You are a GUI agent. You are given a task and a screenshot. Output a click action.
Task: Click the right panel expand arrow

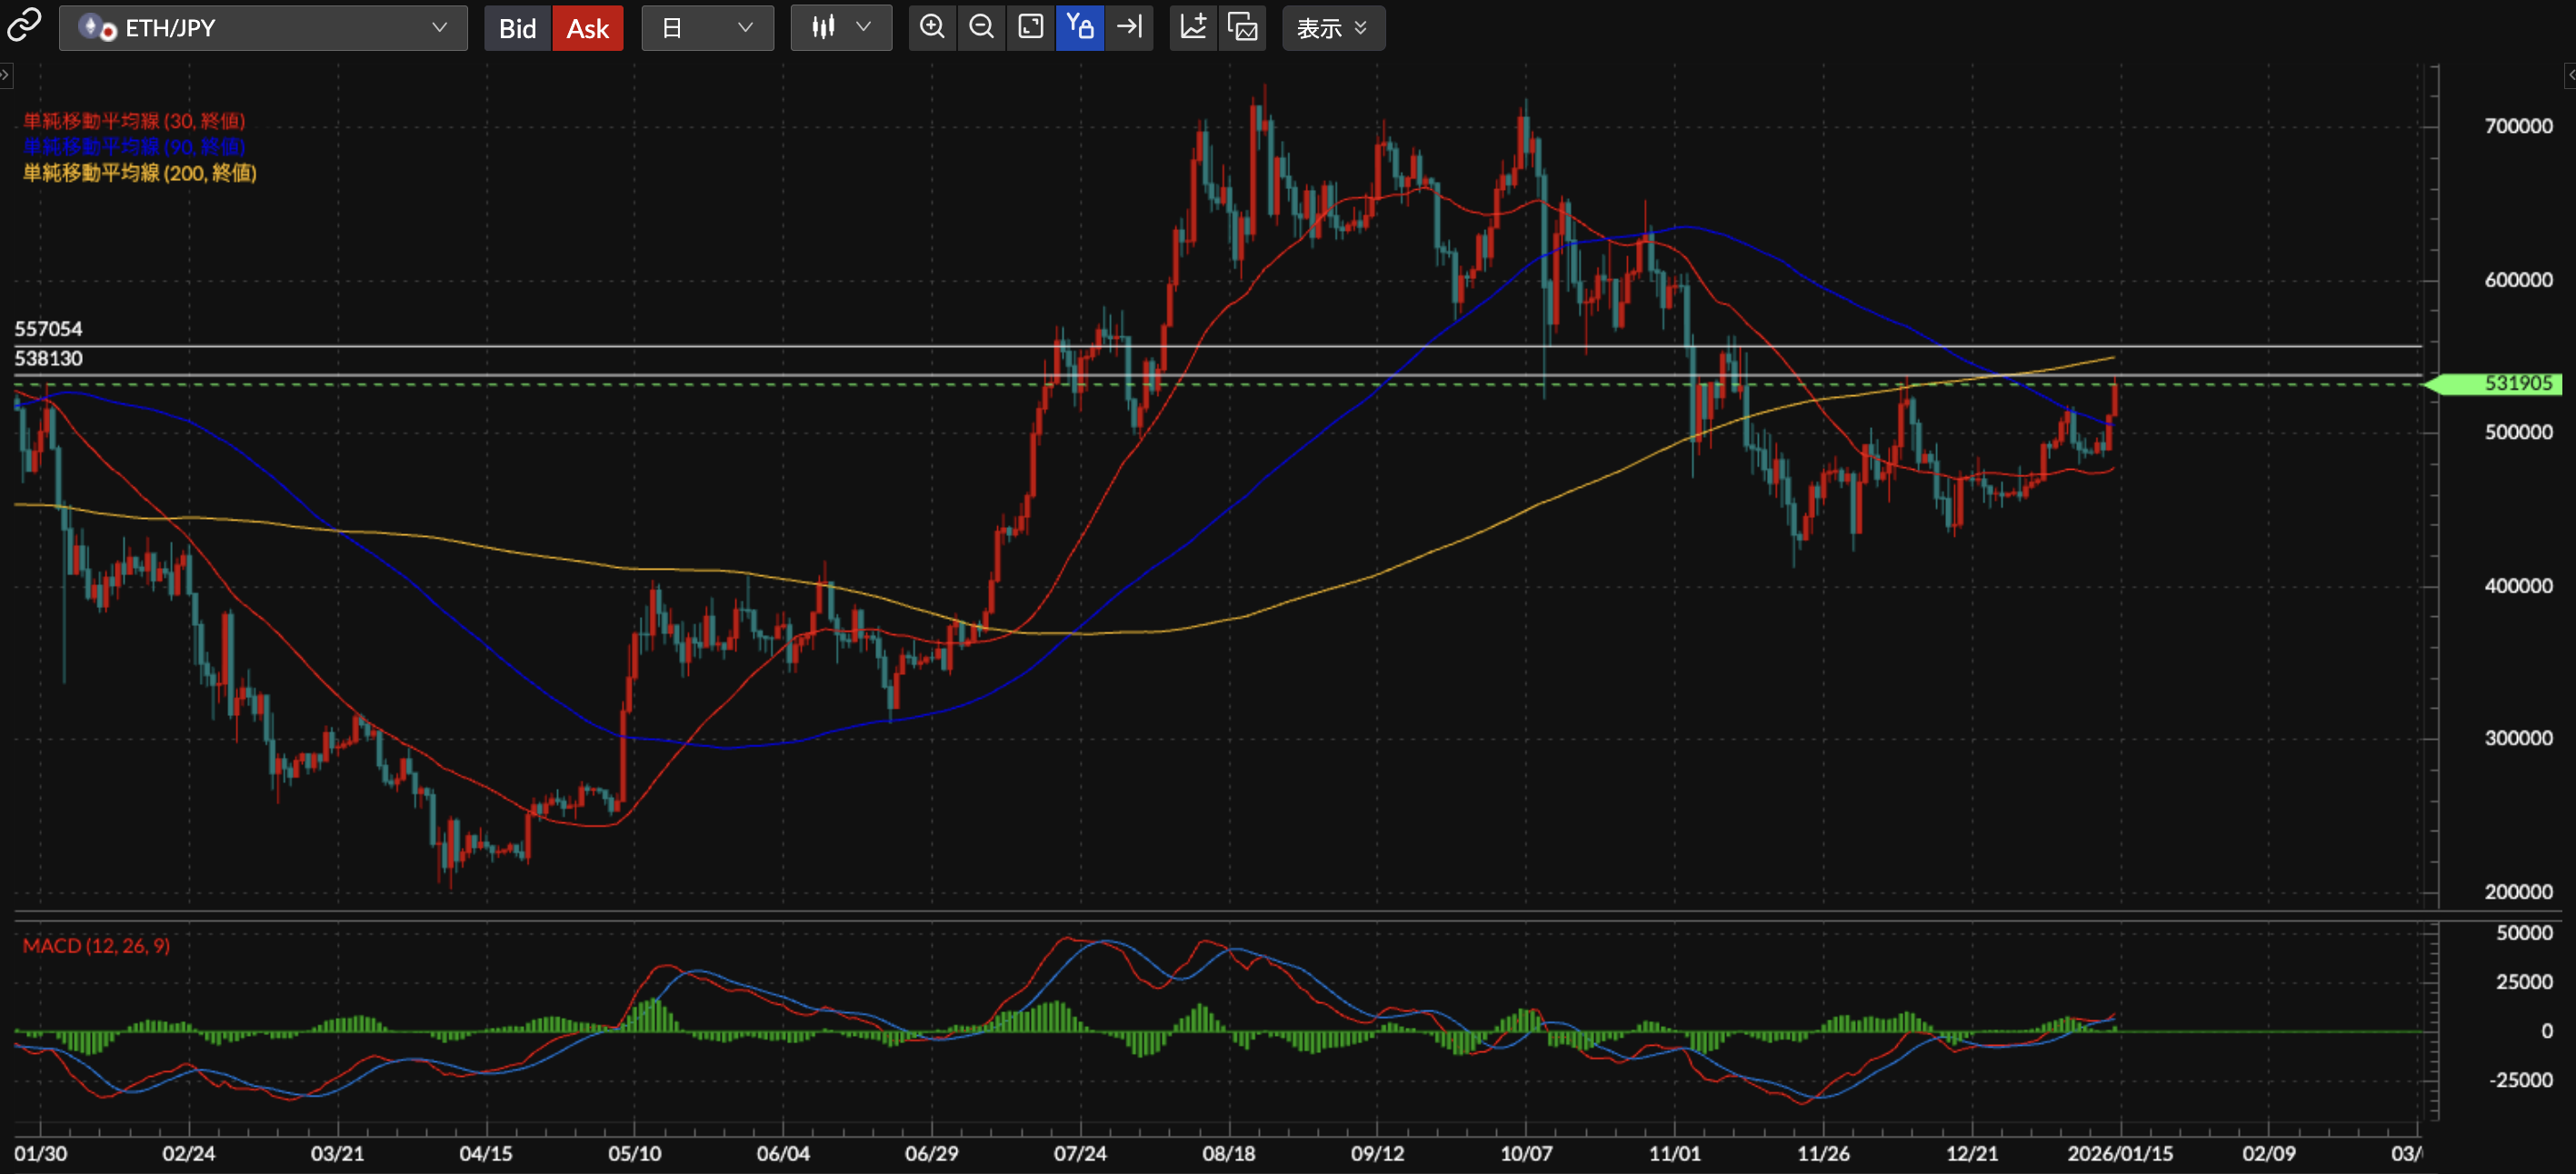[x=2569, y=75]
